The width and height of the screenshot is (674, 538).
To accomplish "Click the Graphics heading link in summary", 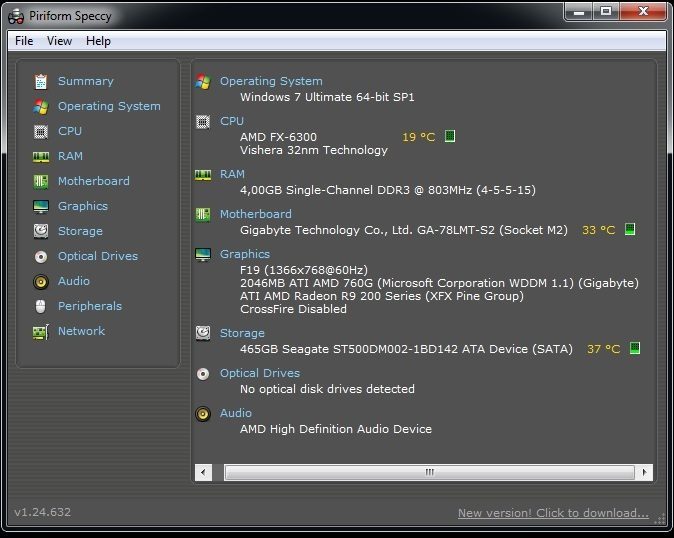I will click(245, 254).
